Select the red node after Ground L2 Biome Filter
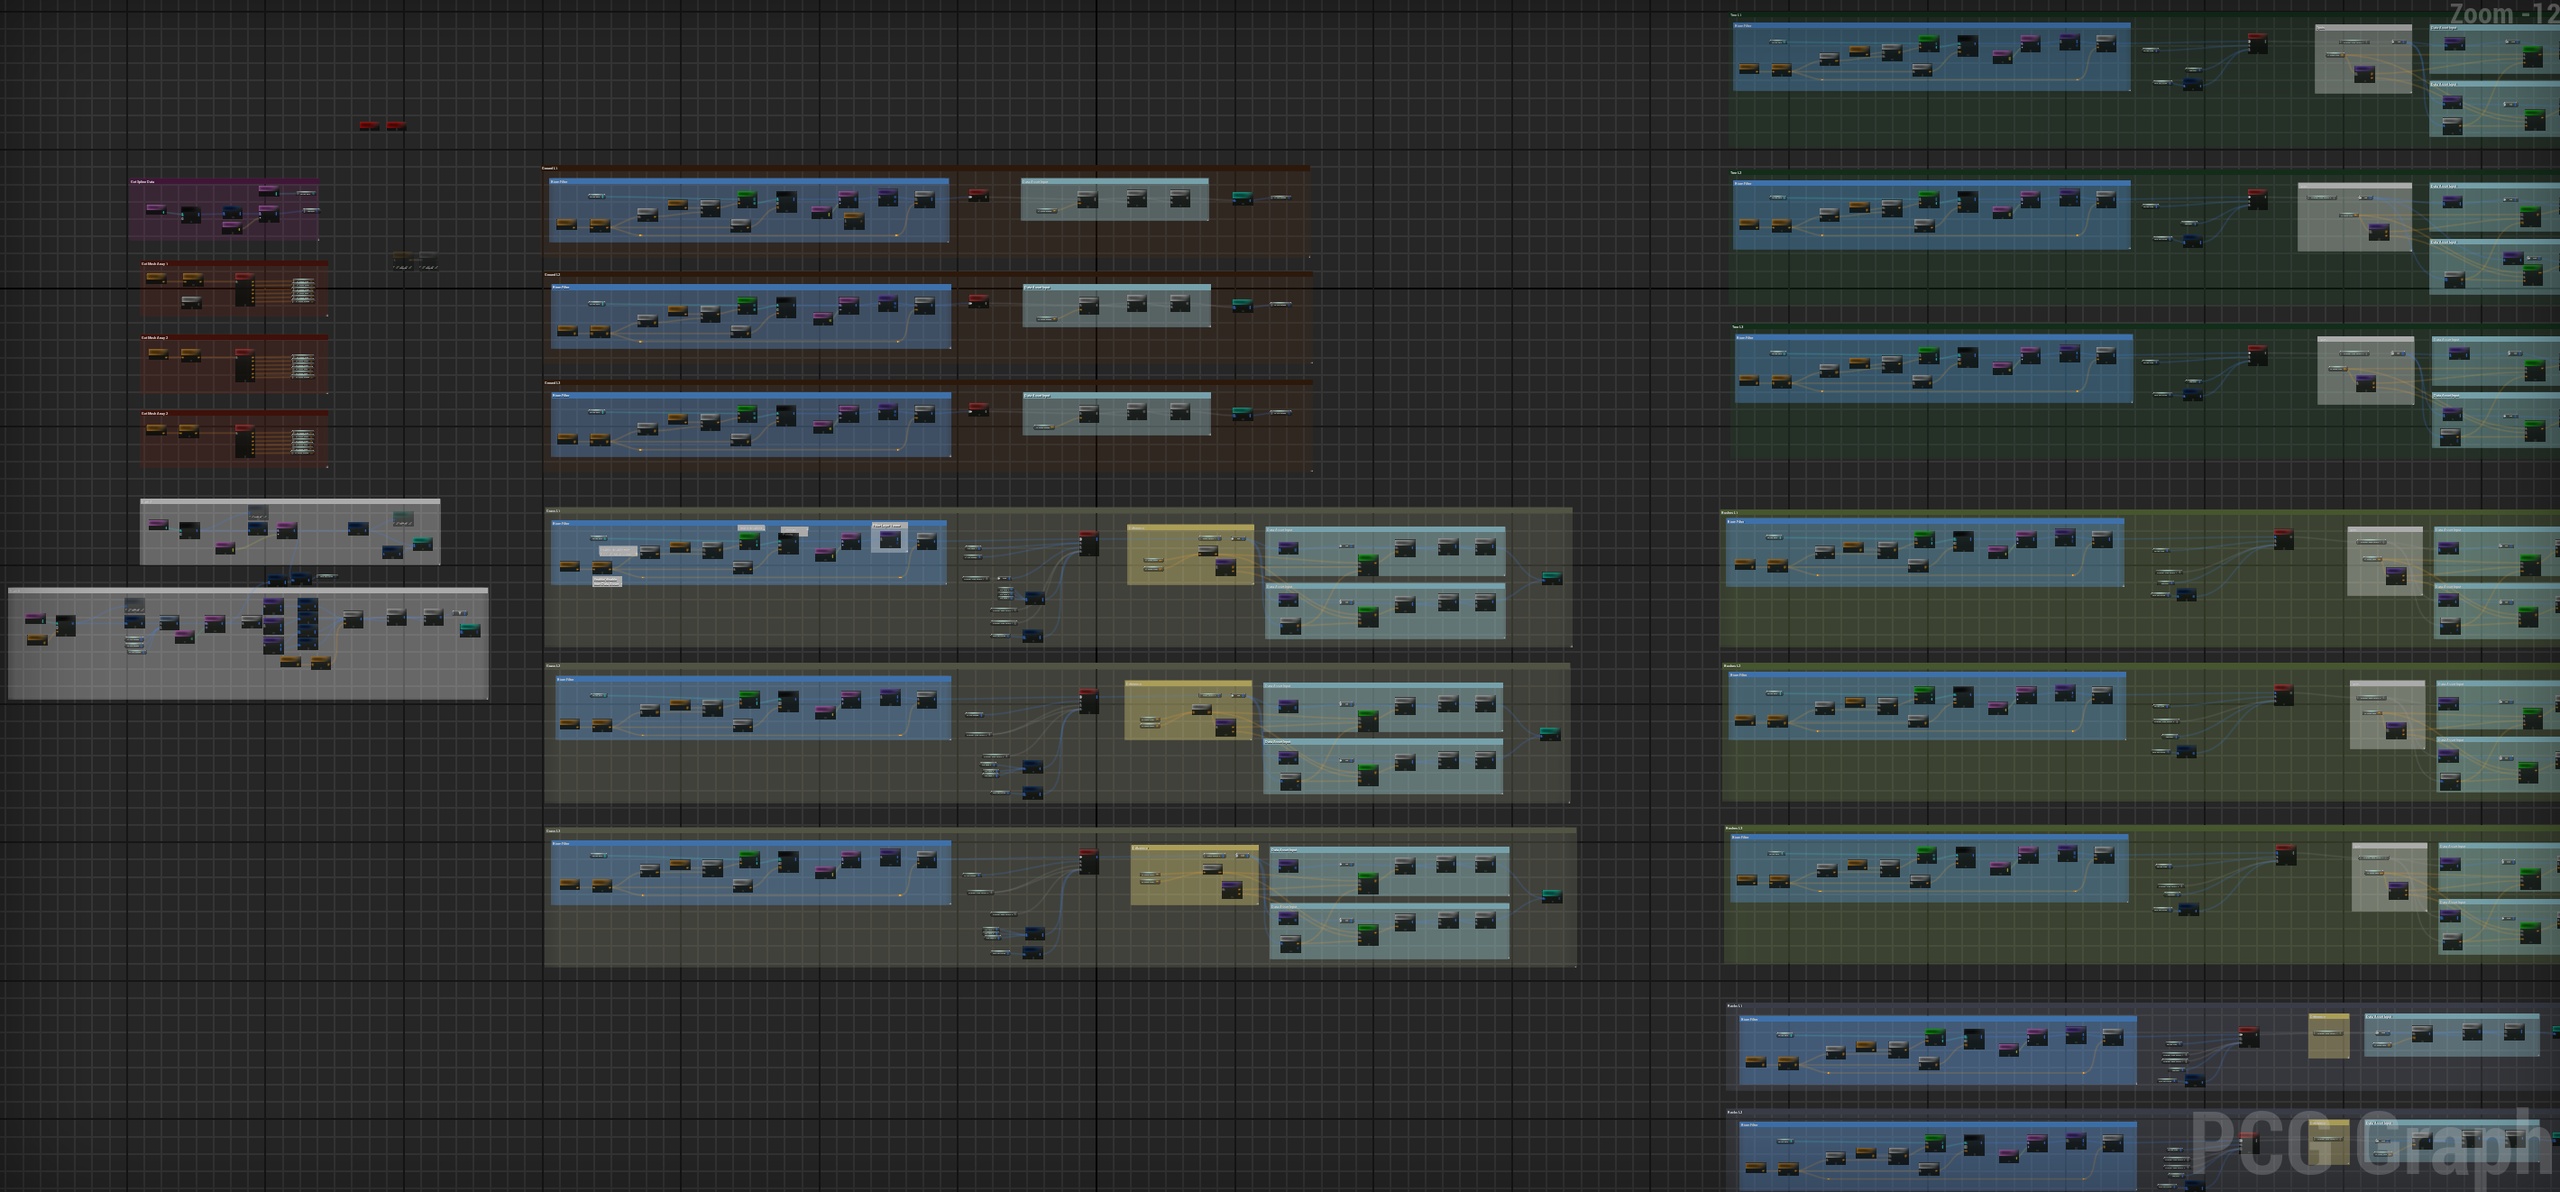This screenshot has height=1192, width=2560. coord(978,300)
